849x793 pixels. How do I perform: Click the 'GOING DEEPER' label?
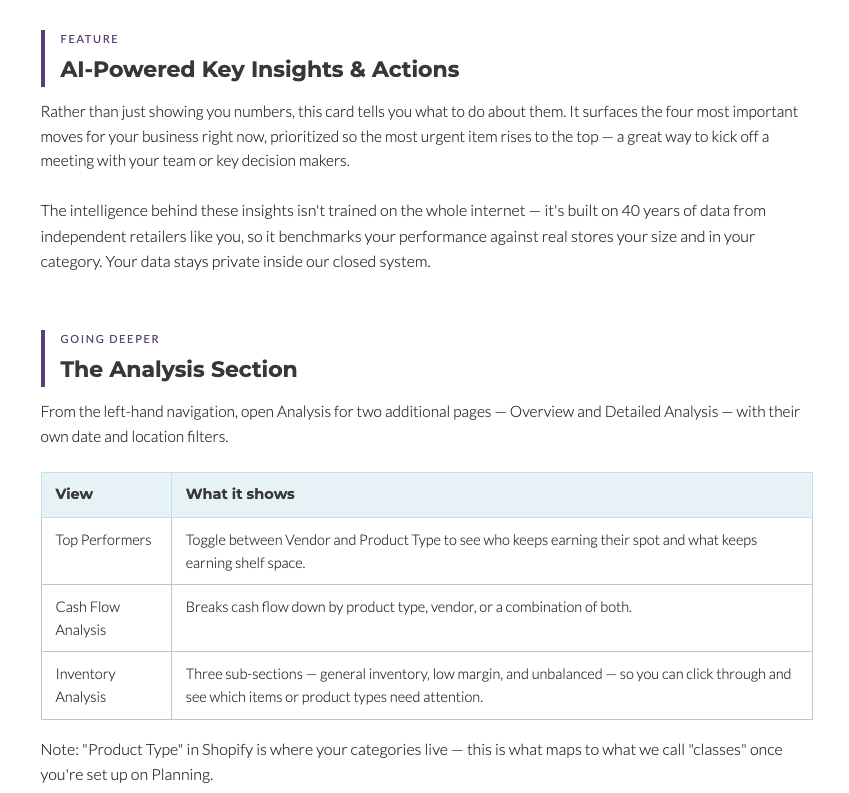click(x=110, y=339)
